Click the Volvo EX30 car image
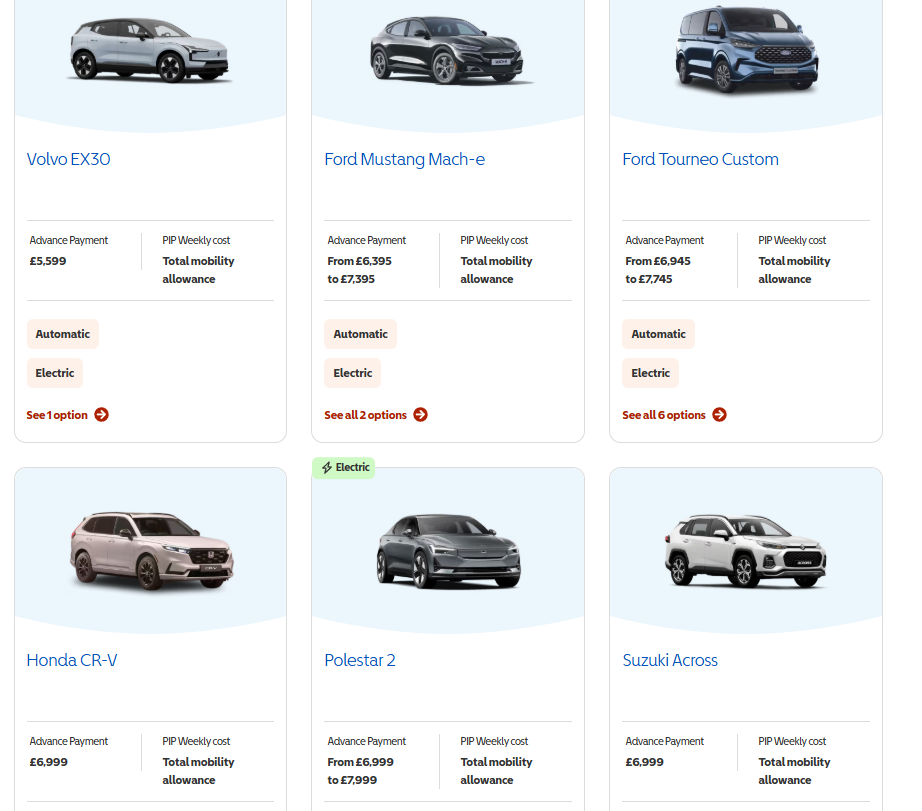This screenshot has width=922, height=811. 150,49
